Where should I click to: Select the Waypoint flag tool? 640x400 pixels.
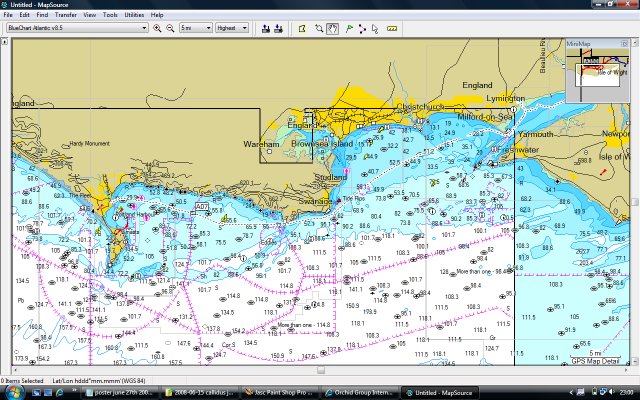point(350,28)
